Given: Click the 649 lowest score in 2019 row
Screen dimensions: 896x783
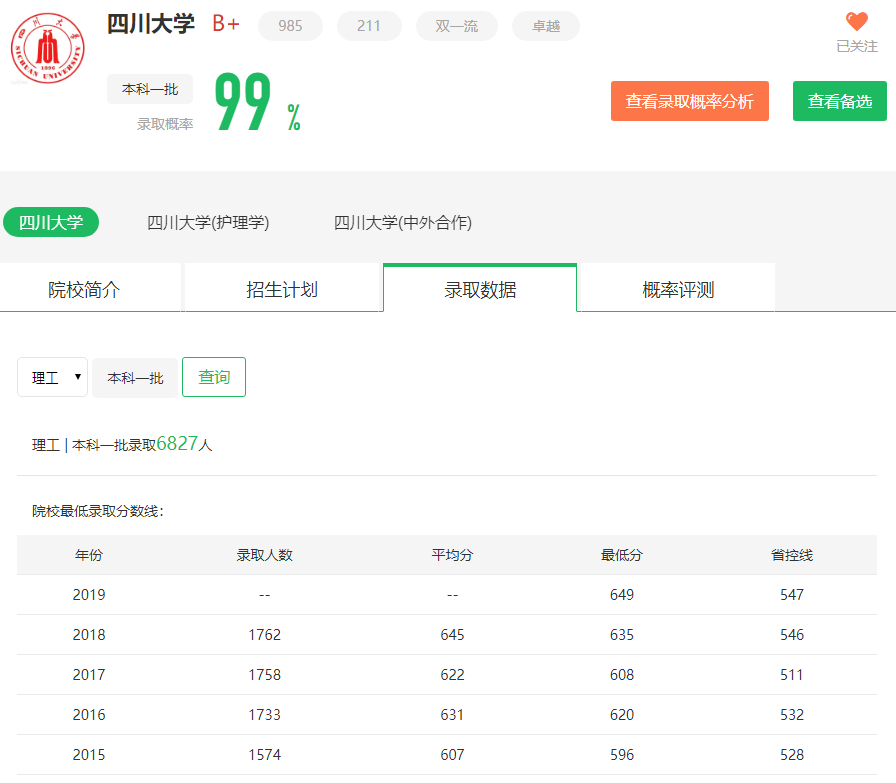Looking at the screenshot, I should coord(622,595).
